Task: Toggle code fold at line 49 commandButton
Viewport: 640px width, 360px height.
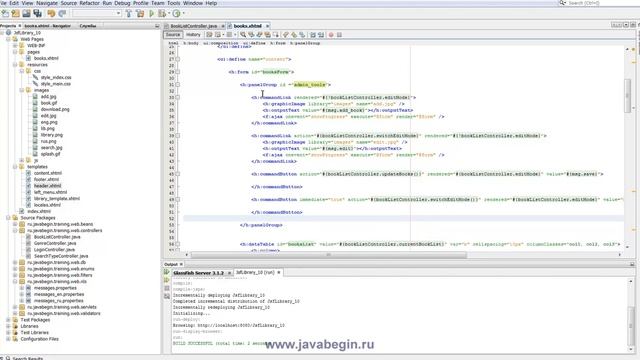Action: (178, 200)
